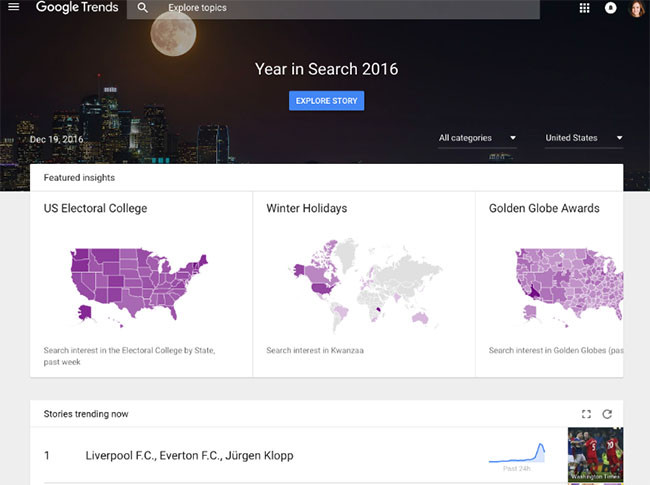Refresh the trending stories list

(607, 414)
